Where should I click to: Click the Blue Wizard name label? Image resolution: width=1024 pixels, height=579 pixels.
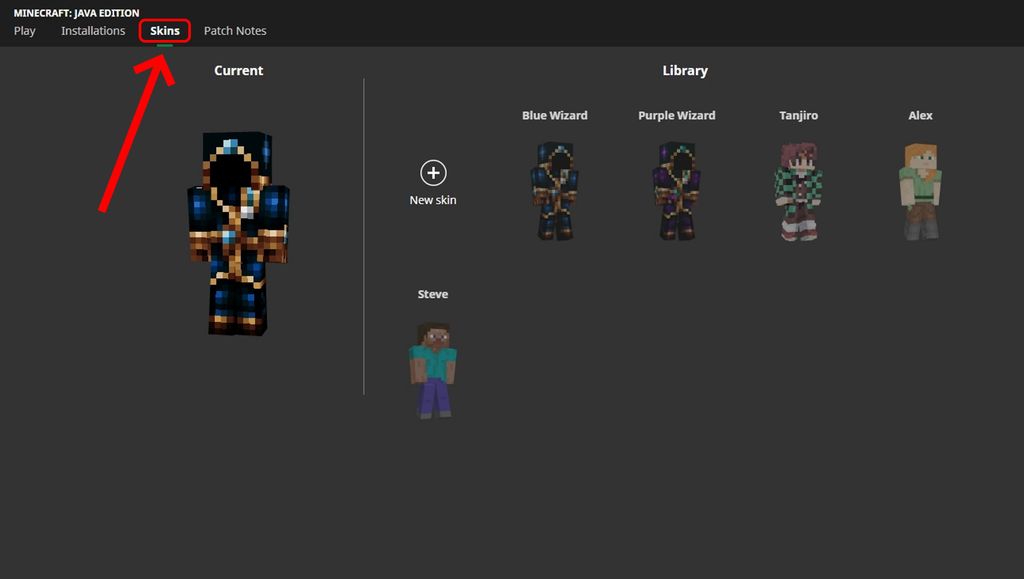click(x=554, y=115)
